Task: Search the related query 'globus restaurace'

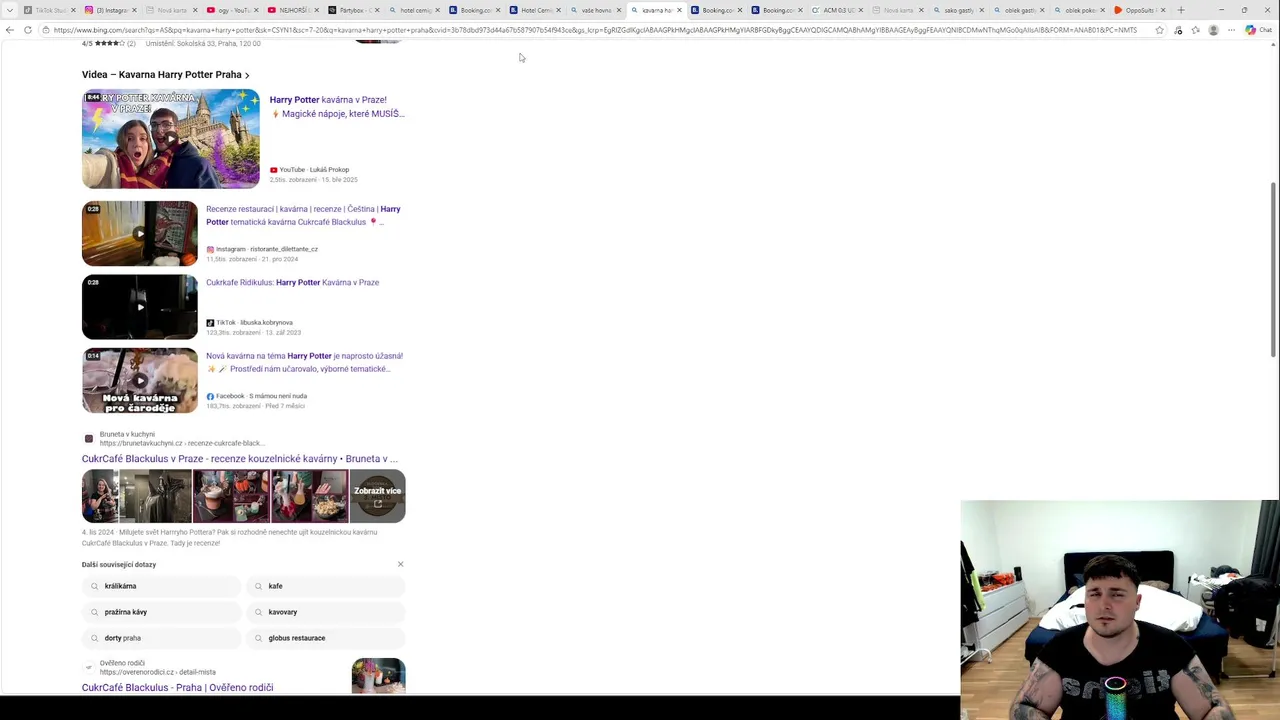Action: click(x=326, y=638)
